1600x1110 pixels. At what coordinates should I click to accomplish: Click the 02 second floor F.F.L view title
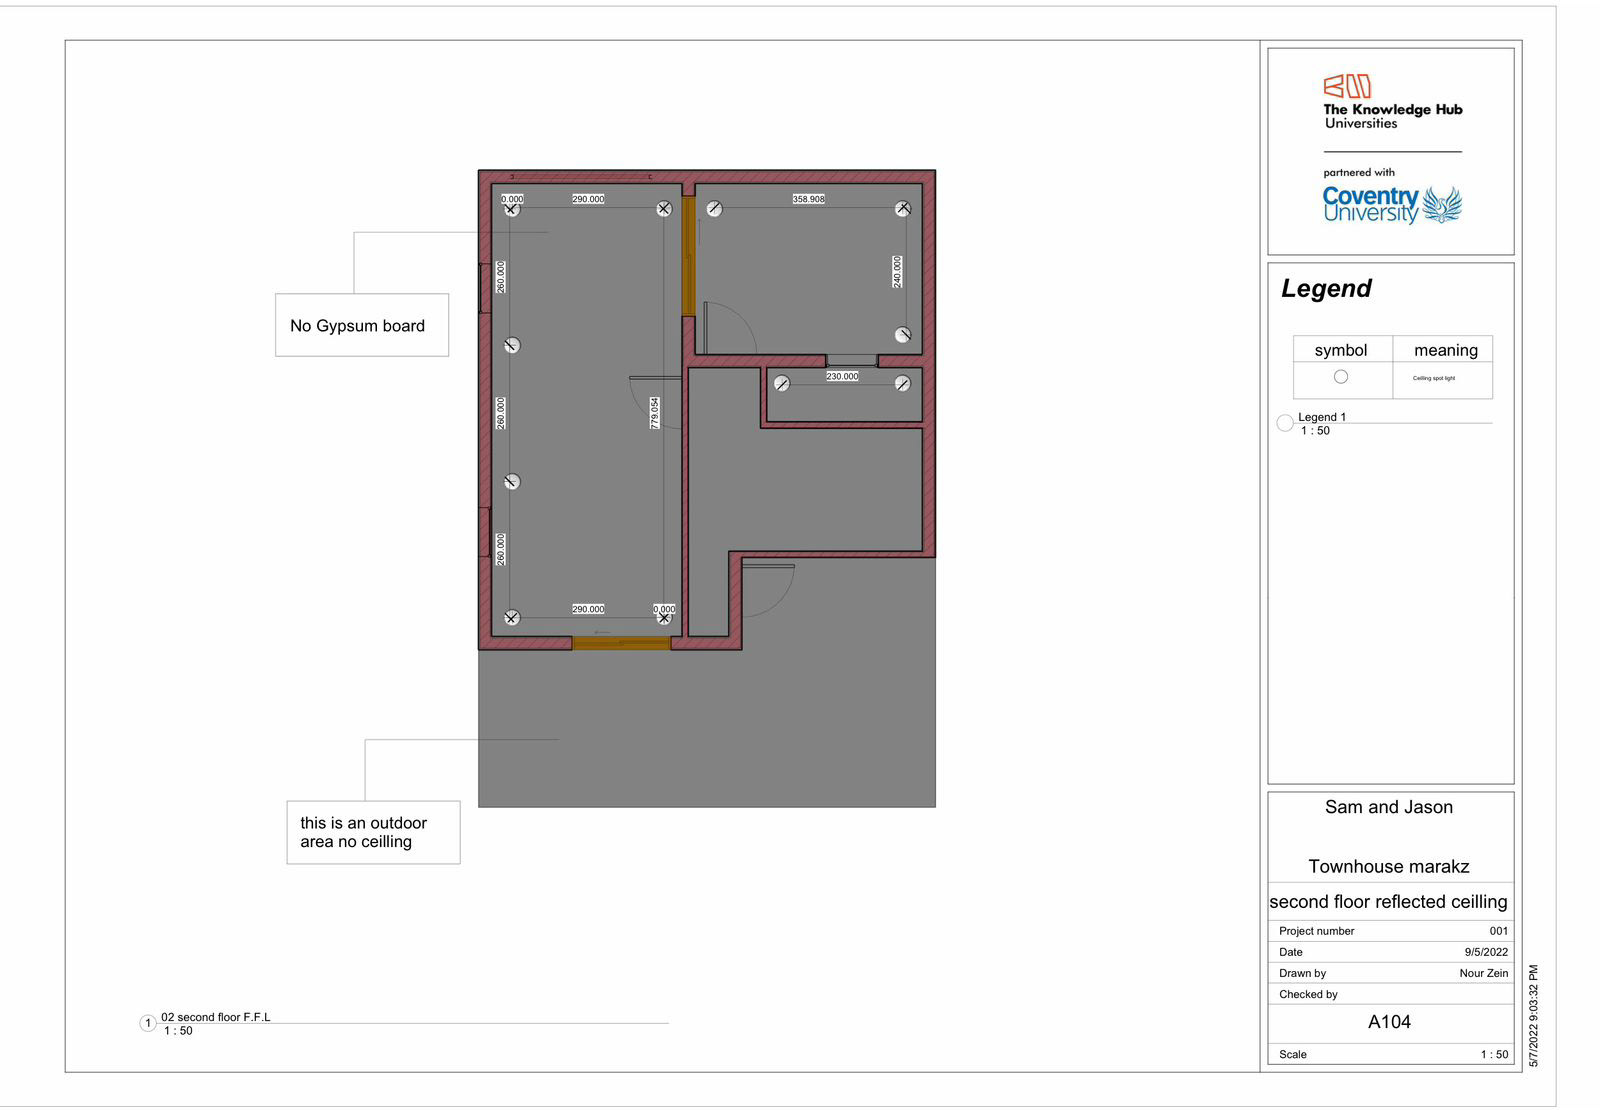click(x=215, y=1017)
